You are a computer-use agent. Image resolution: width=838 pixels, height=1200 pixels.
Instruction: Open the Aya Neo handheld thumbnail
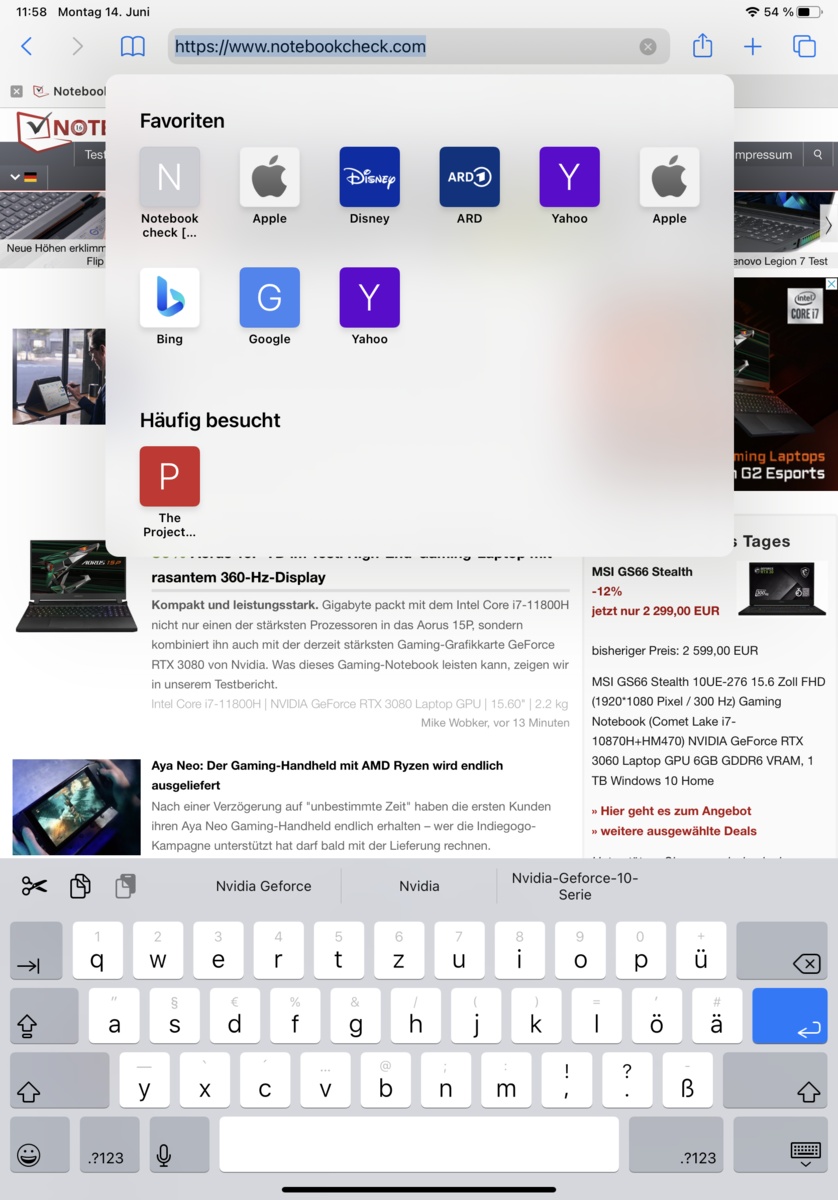76,807
